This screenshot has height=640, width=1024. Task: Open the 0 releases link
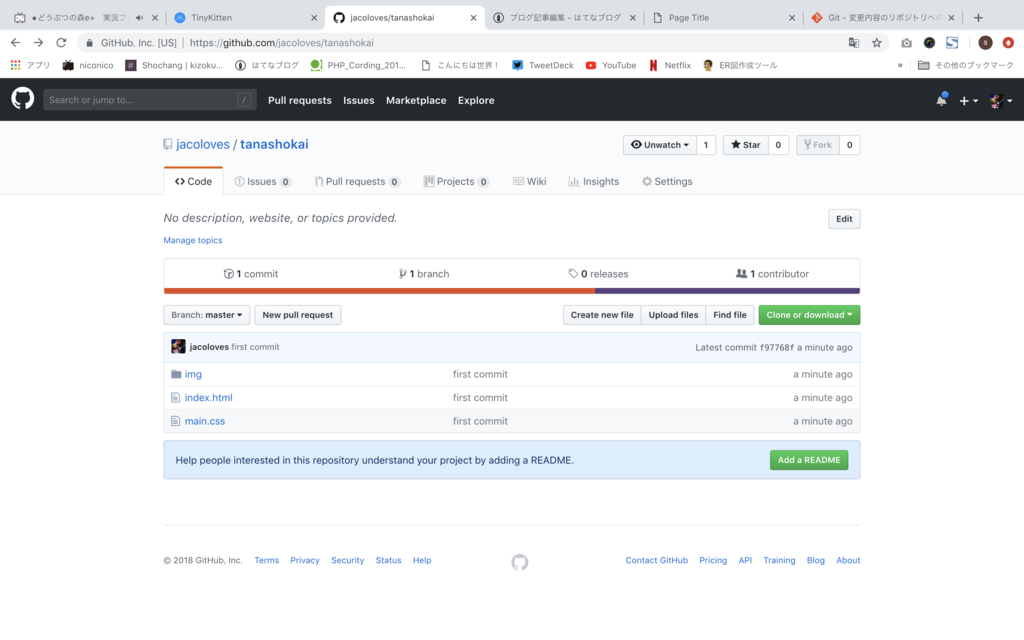tap(598, 274)
